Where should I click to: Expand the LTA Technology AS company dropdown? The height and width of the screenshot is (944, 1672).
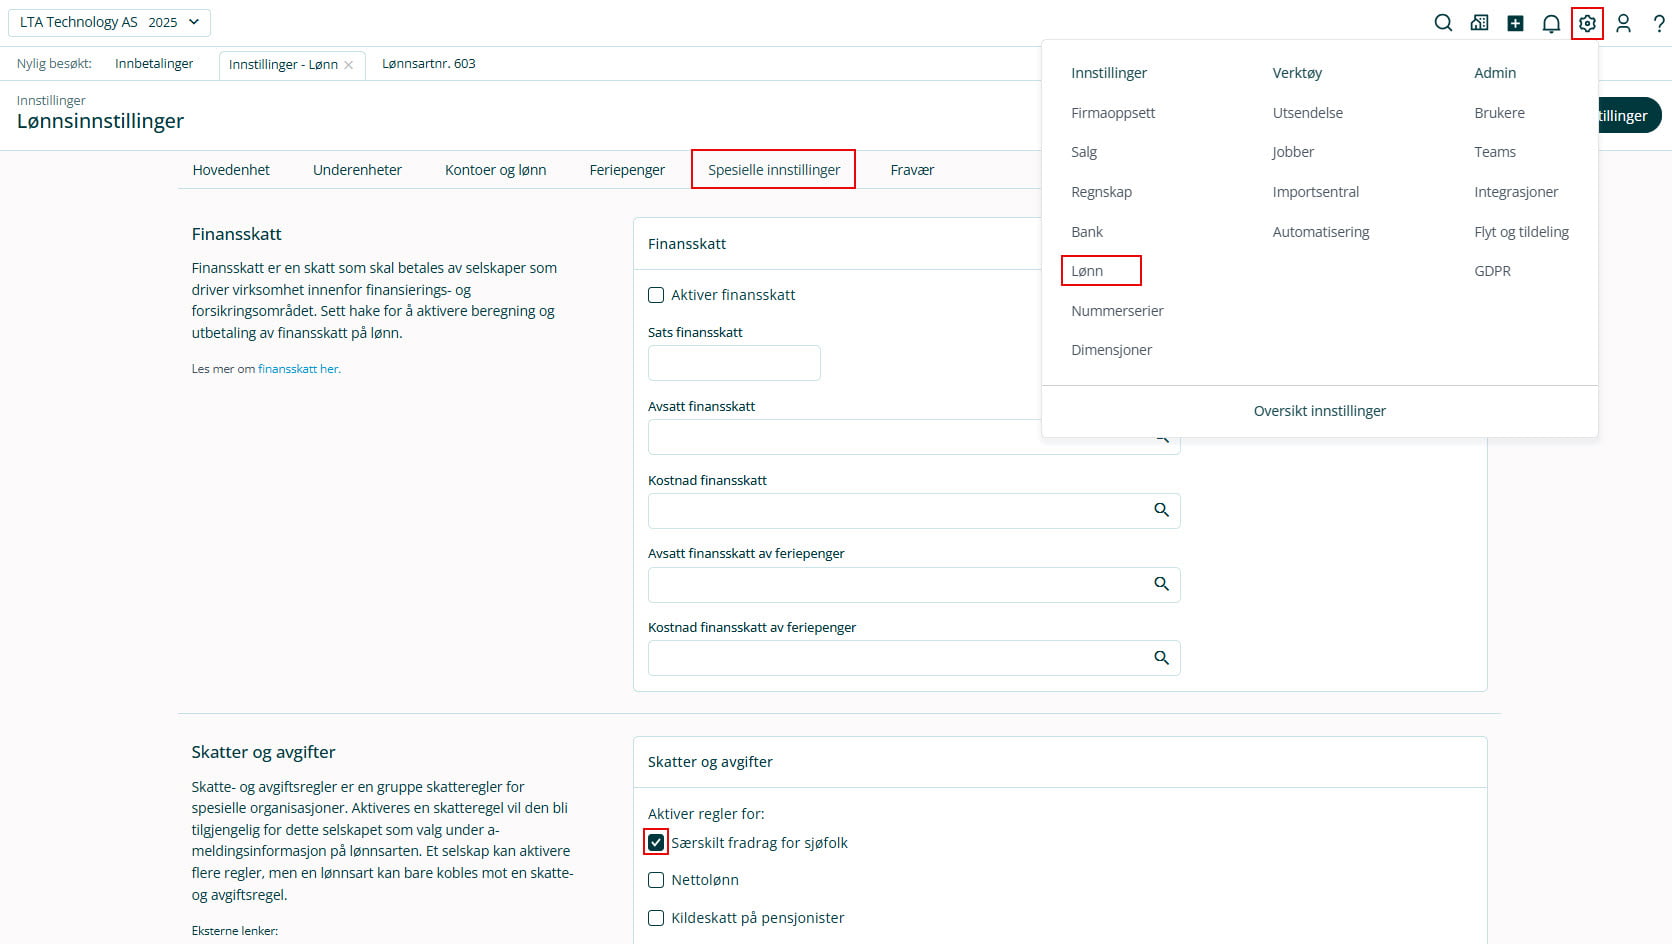click(110, 22)
